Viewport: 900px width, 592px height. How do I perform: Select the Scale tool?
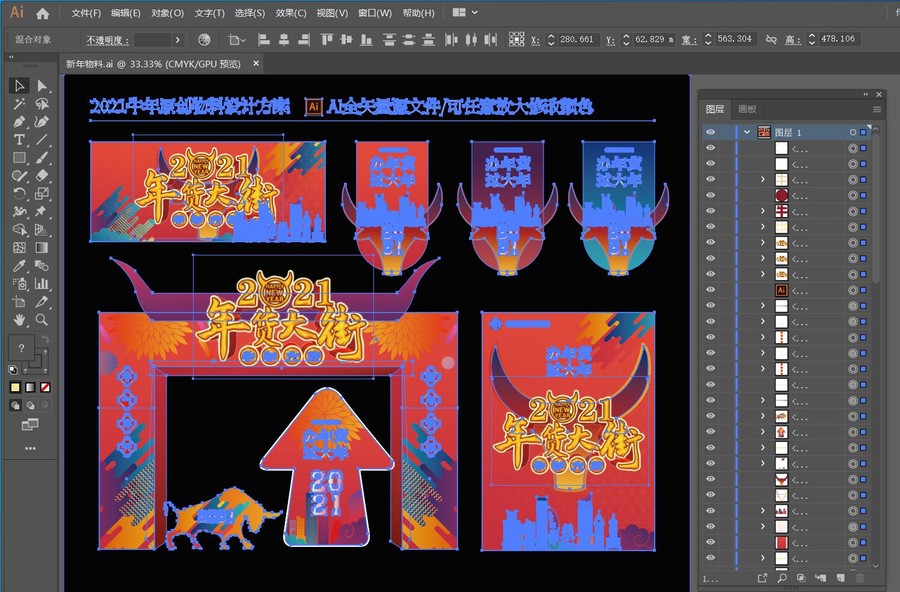[41, 194]
